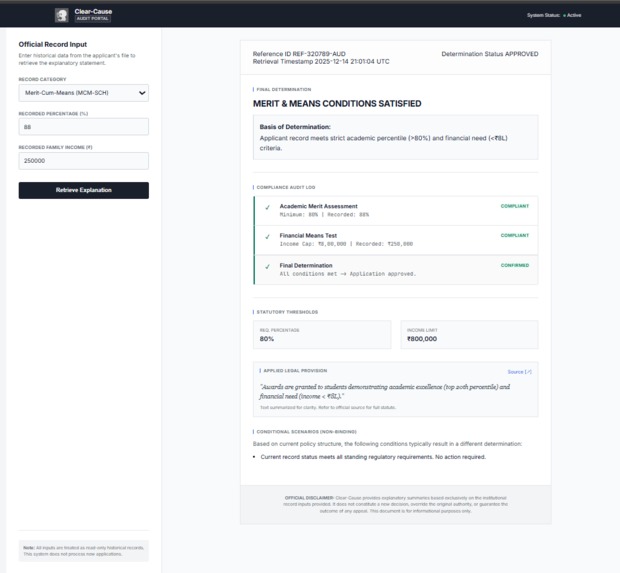Click the Retrieve Explanation button
This screenshot has width=620, height=573.
pyautogui.click(x=83, y=190)
